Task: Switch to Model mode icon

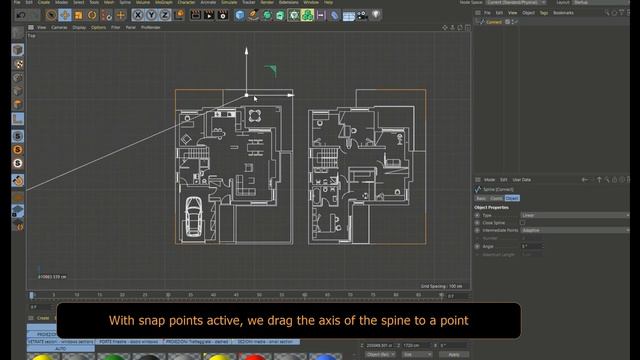Action: pos(18,50)
